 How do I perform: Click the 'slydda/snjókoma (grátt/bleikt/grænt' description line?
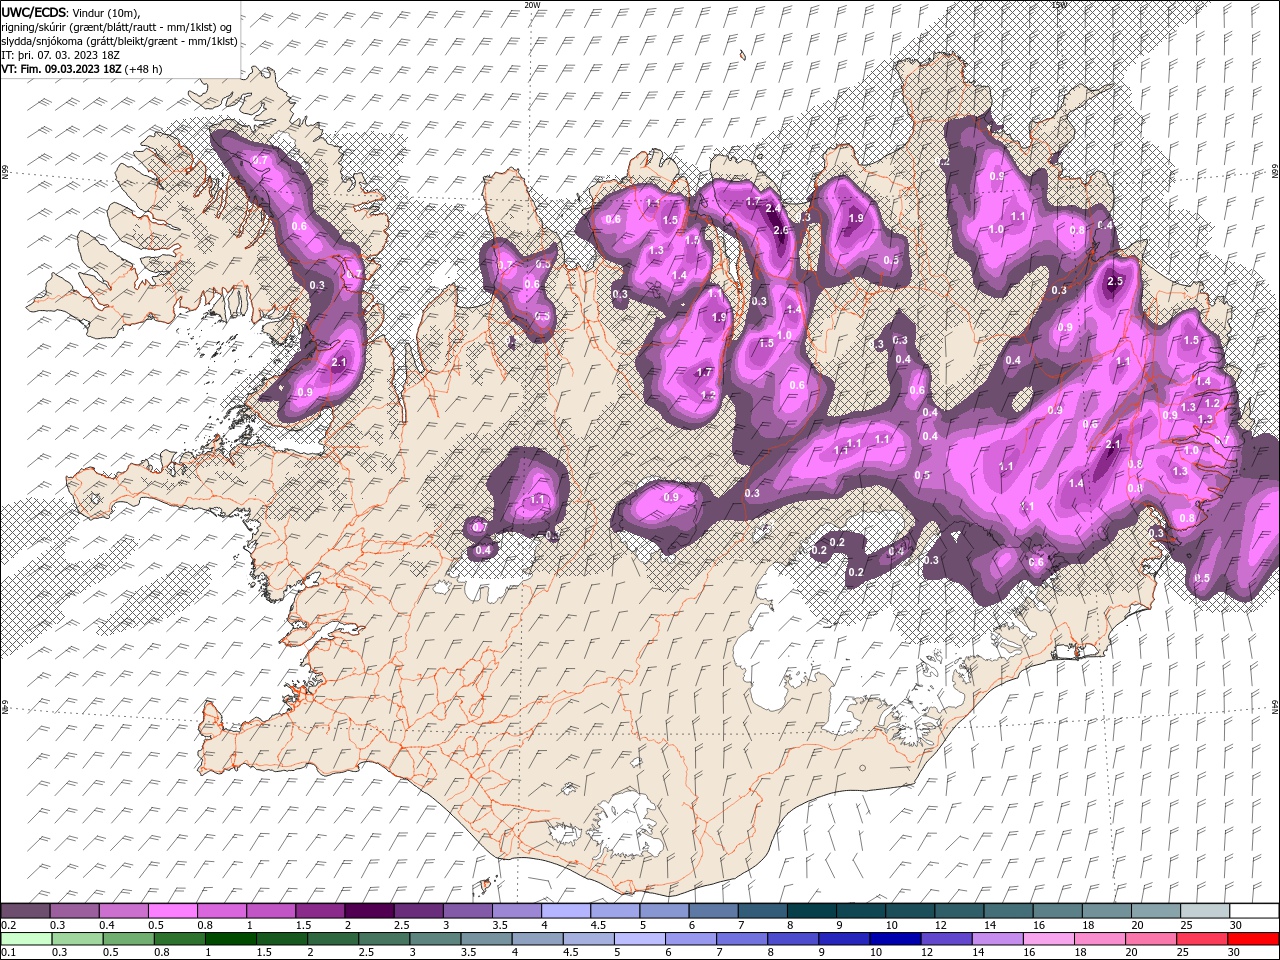click(119, 41)
